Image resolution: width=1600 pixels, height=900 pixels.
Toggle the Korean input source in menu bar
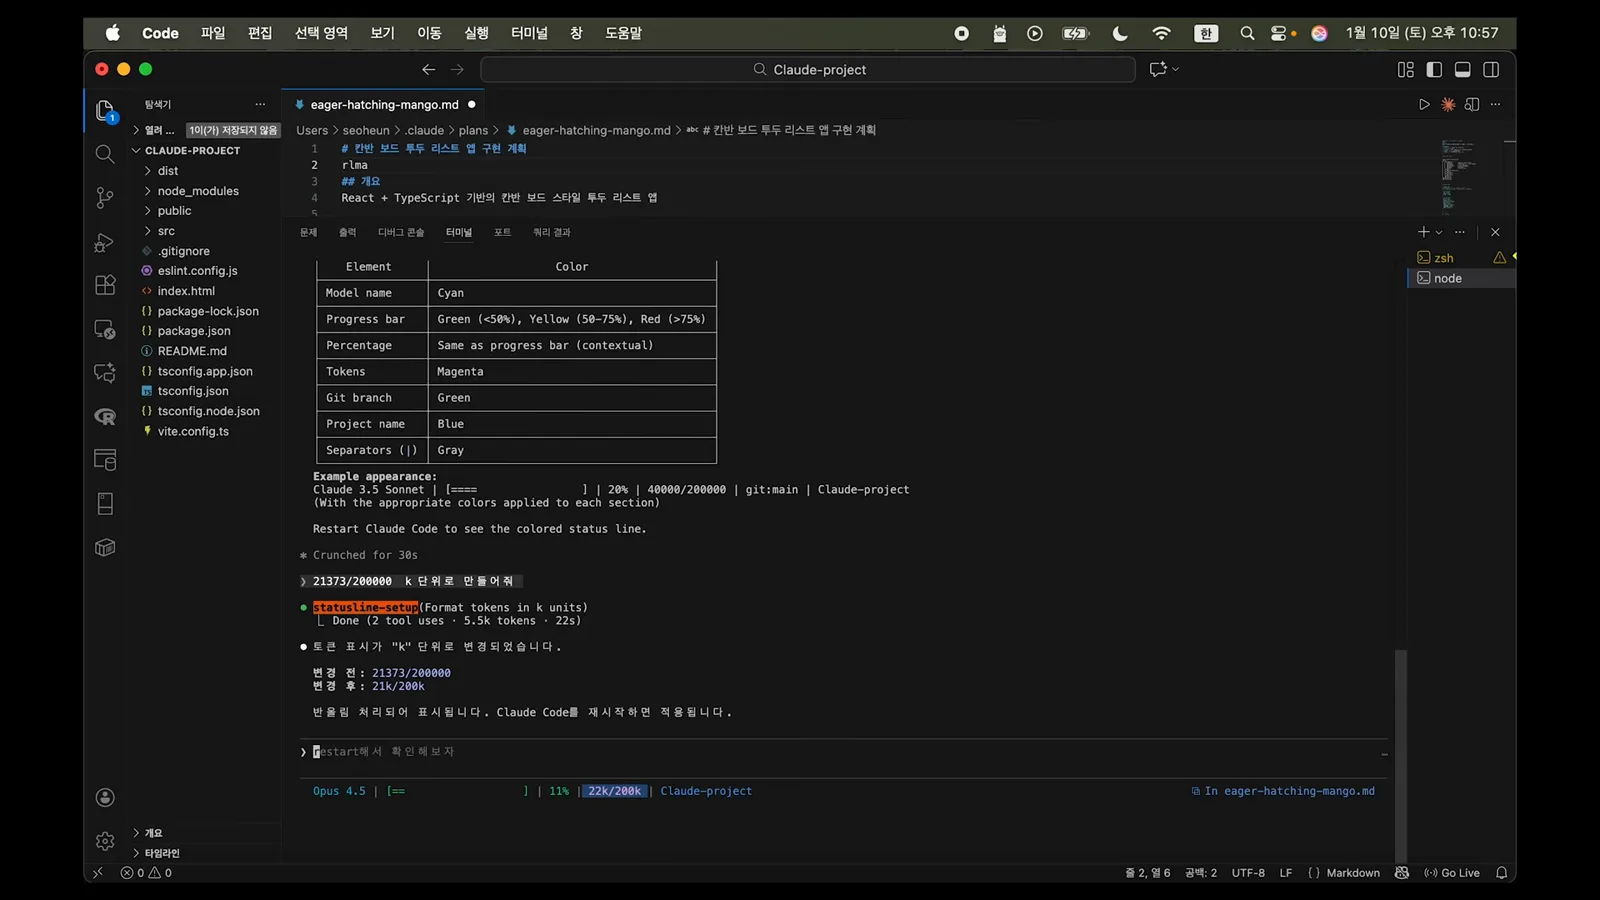click(1206, 33)
